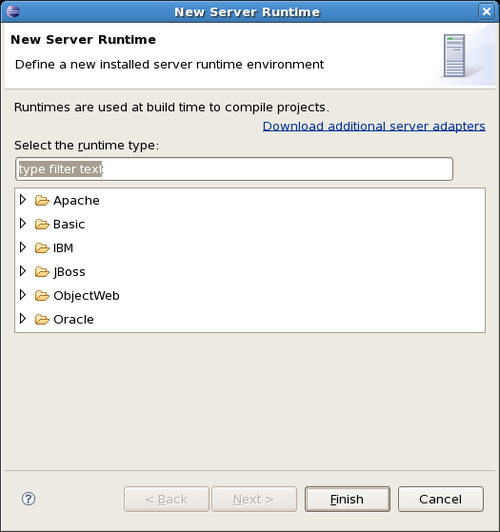Image resolution: width=500 pixels, height=532 pixels.
Task: Select the Basic runtime category label
Action: [69, 224]
